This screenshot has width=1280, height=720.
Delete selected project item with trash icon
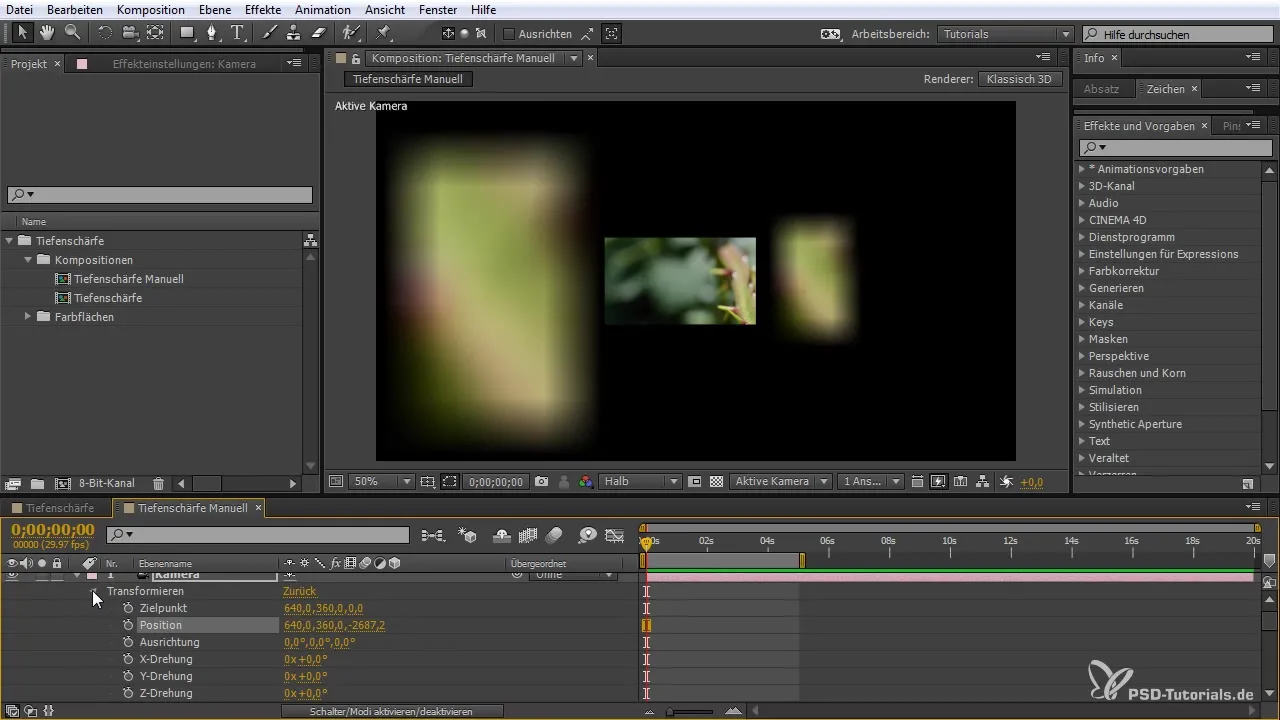click(x=158, y=483)
